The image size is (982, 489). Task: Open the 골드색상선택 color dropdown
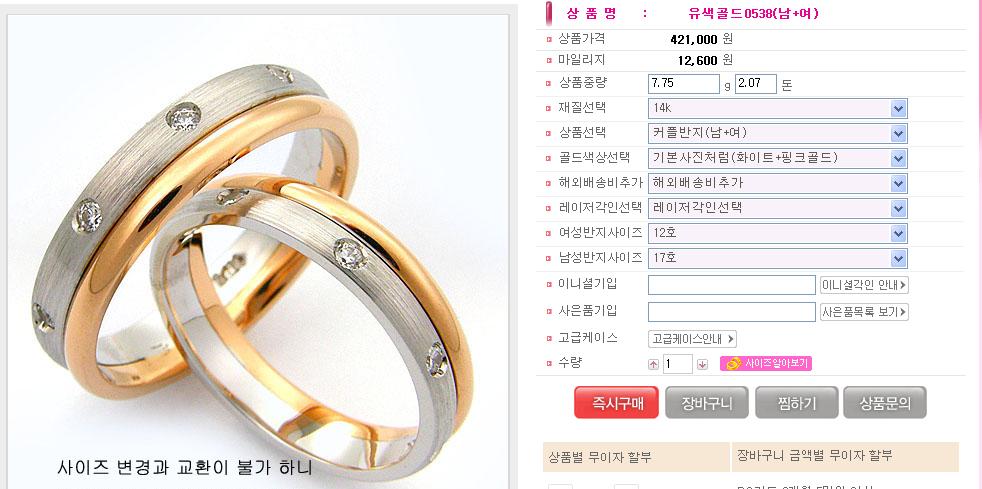(x=777, y=158)
